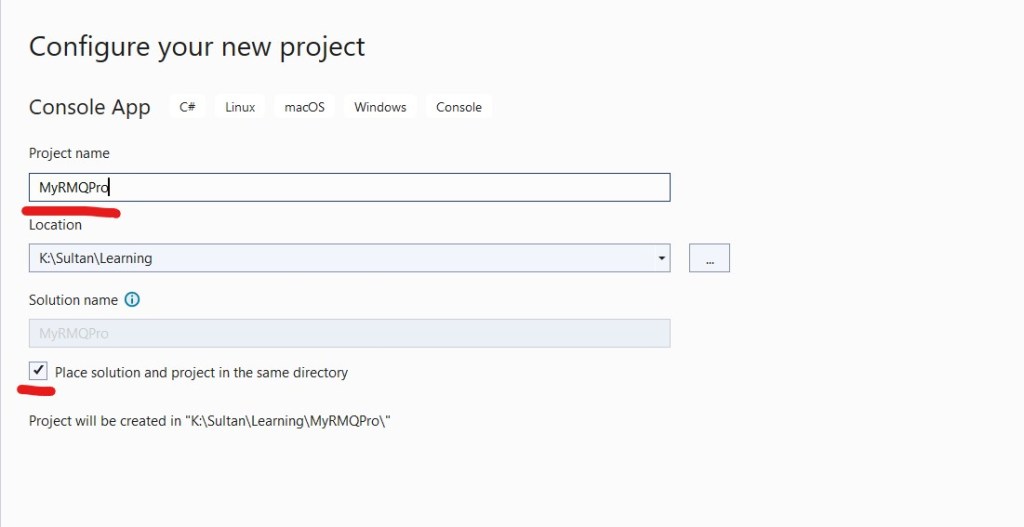Focus the Project name text field
This screenshot has height=527, width=1024.
pyautogui.click(x=349, y=187)
